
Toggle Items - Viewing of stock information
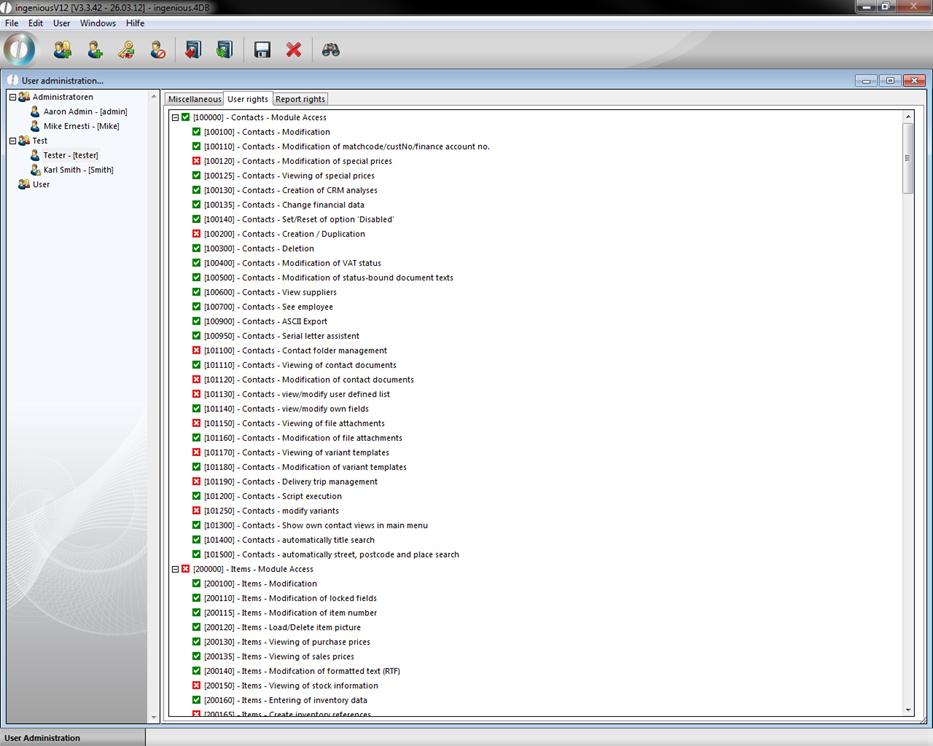point(197,686)
